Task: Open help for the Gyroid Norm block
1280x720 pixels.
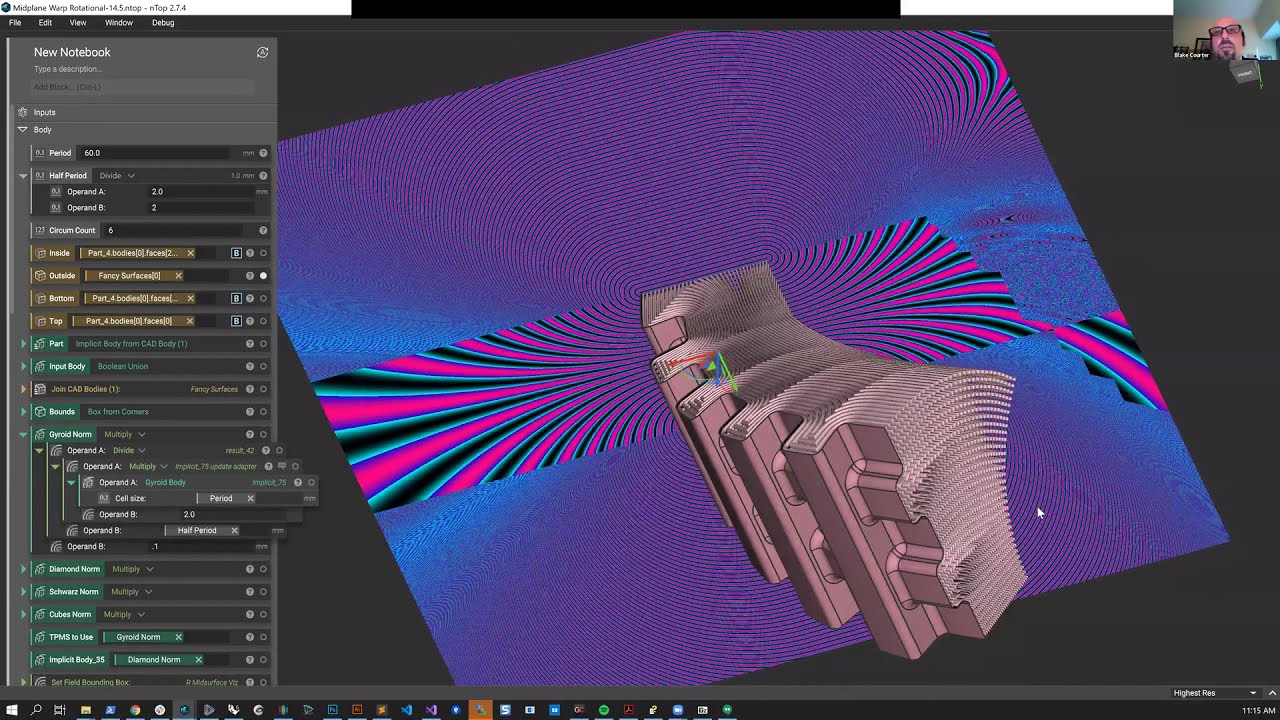Action: tap(250, 434)
